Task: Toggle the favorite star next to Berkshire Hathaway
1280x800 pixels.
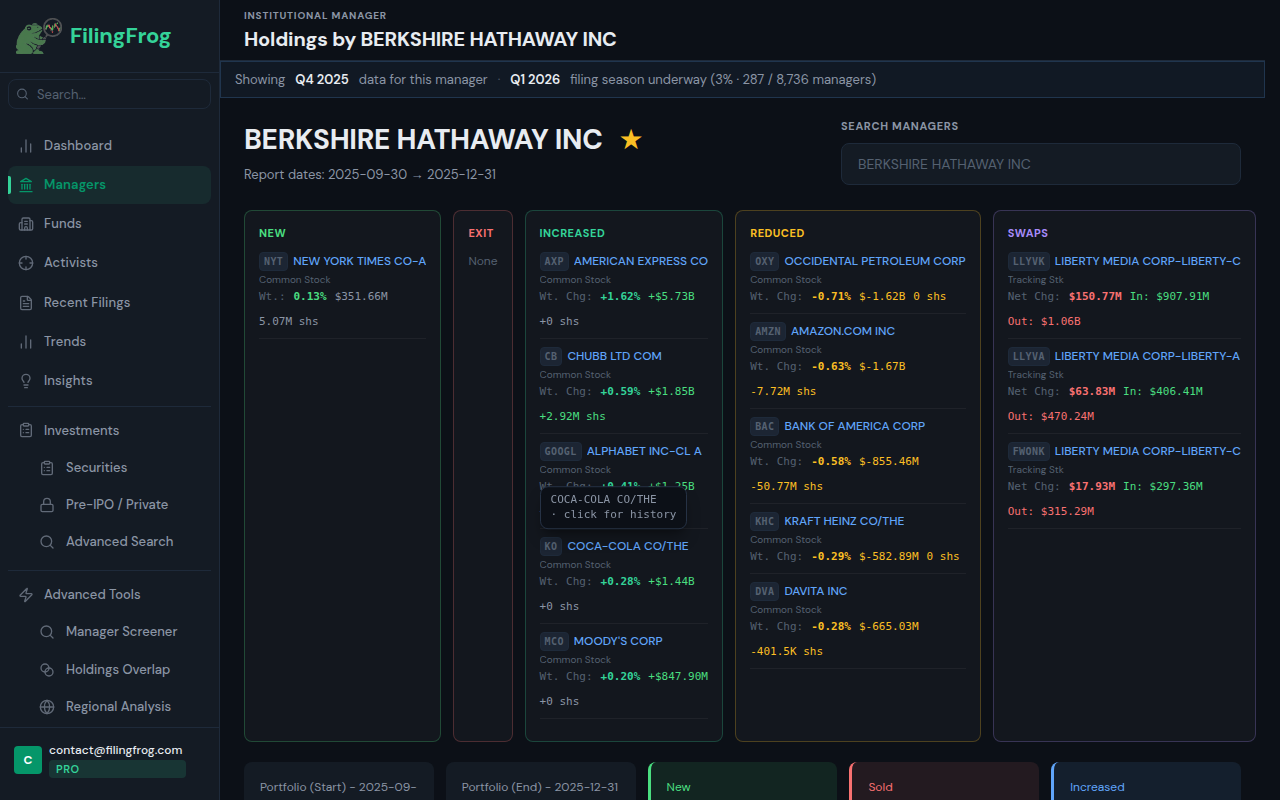Action: click(631, 139)
